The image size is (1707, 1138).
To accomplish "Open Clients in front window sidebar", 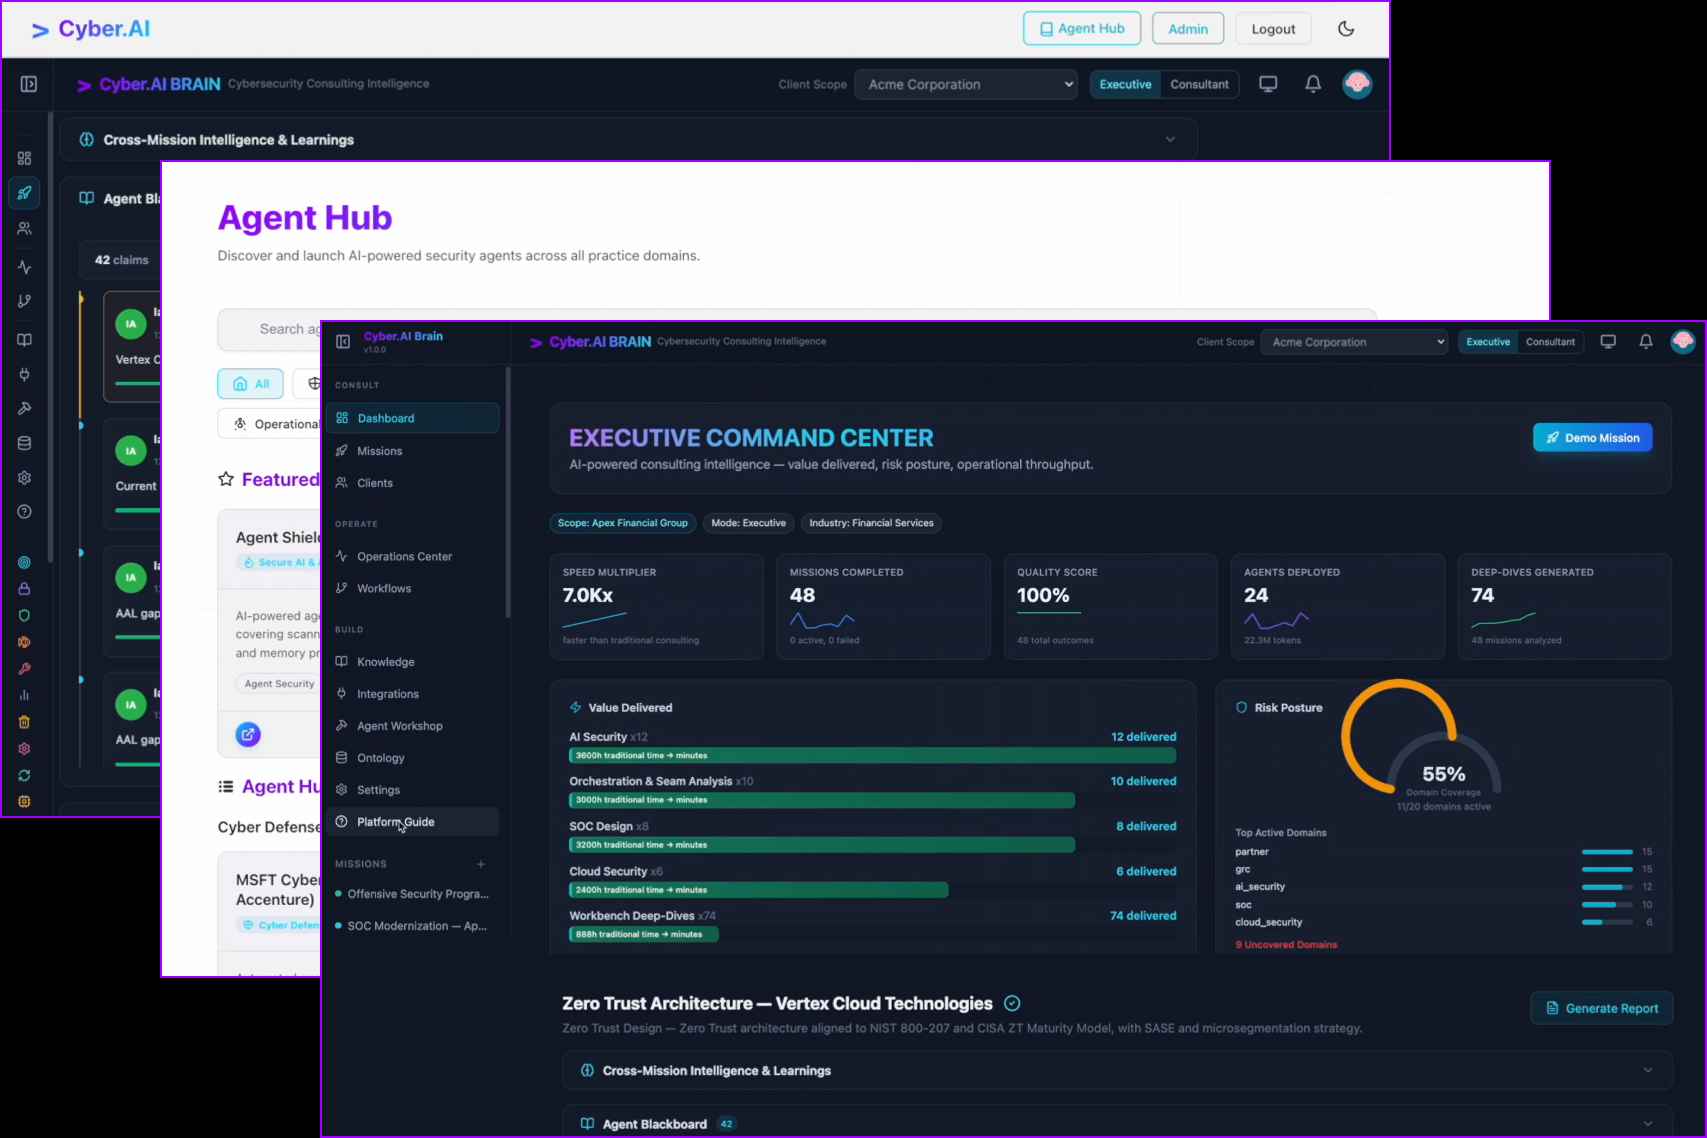I will tap(413, 483).
